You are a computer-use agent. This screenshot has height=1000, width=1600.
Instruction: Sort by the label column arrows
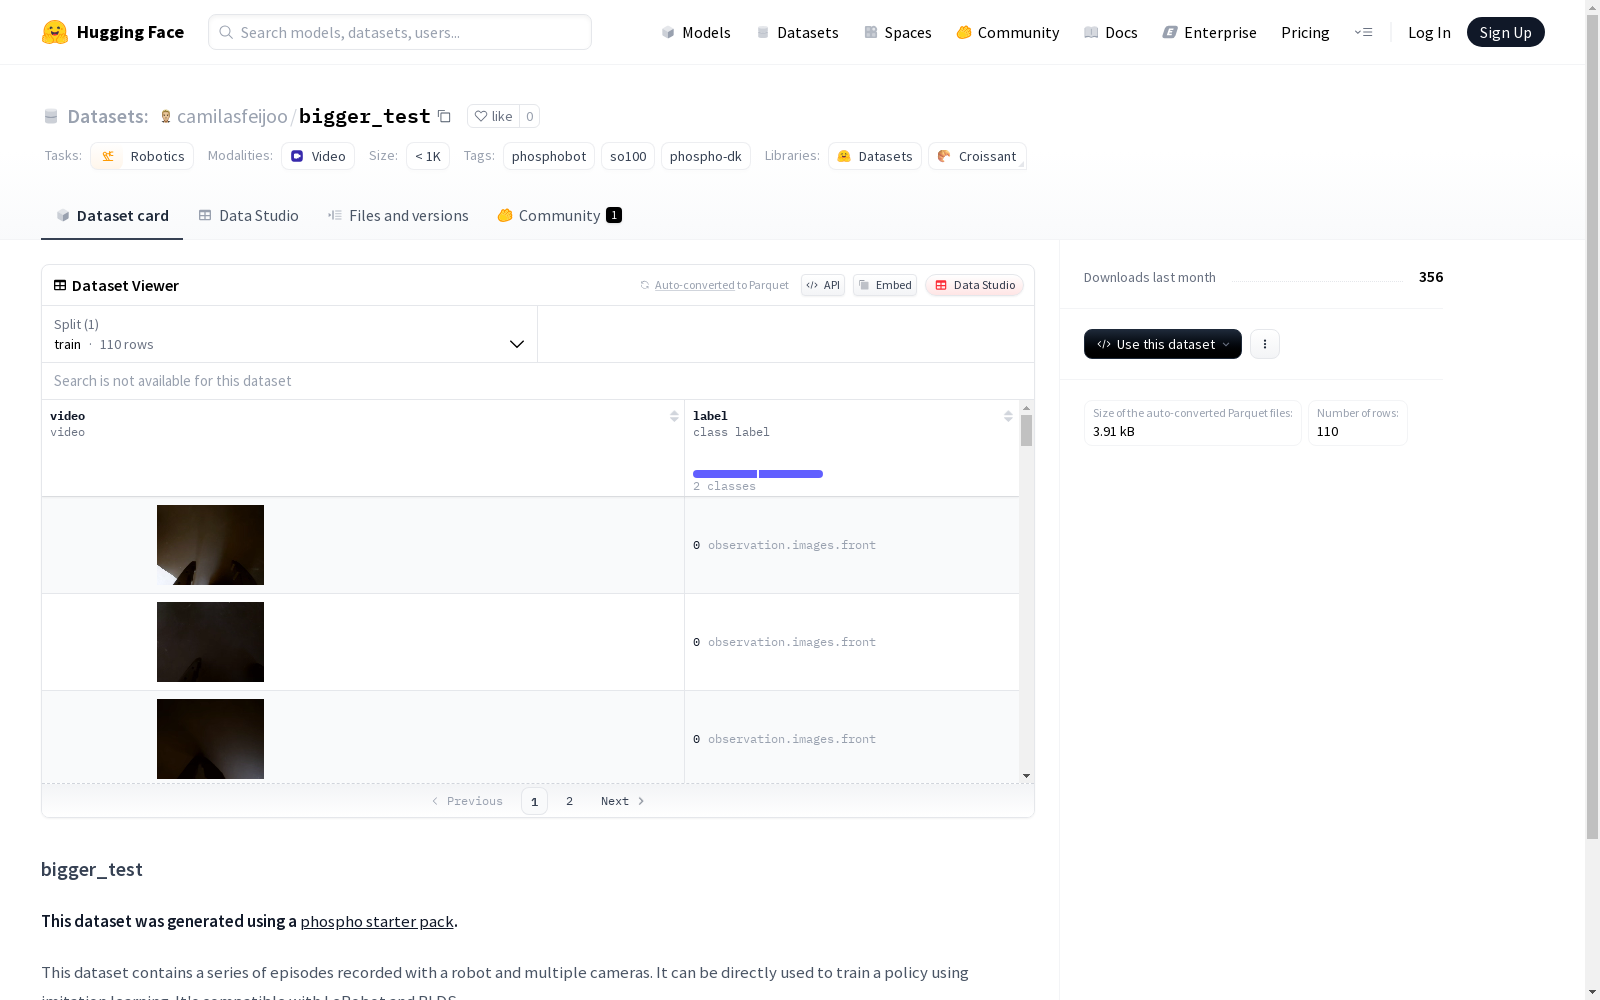[x=1008, y=416]
